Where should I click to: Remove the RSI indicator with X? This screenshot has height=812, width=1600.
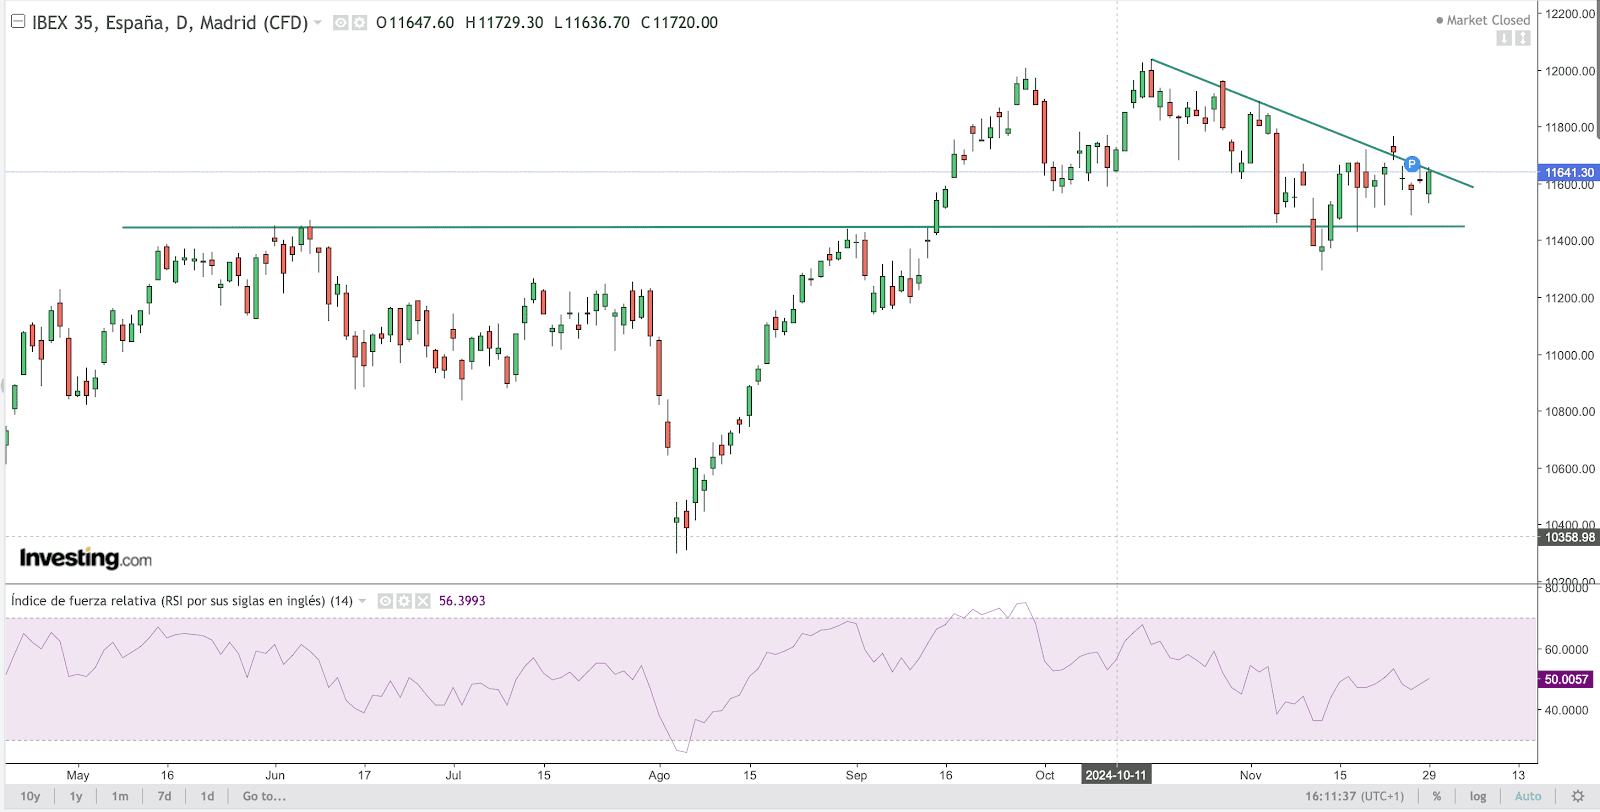pos(423,601)
